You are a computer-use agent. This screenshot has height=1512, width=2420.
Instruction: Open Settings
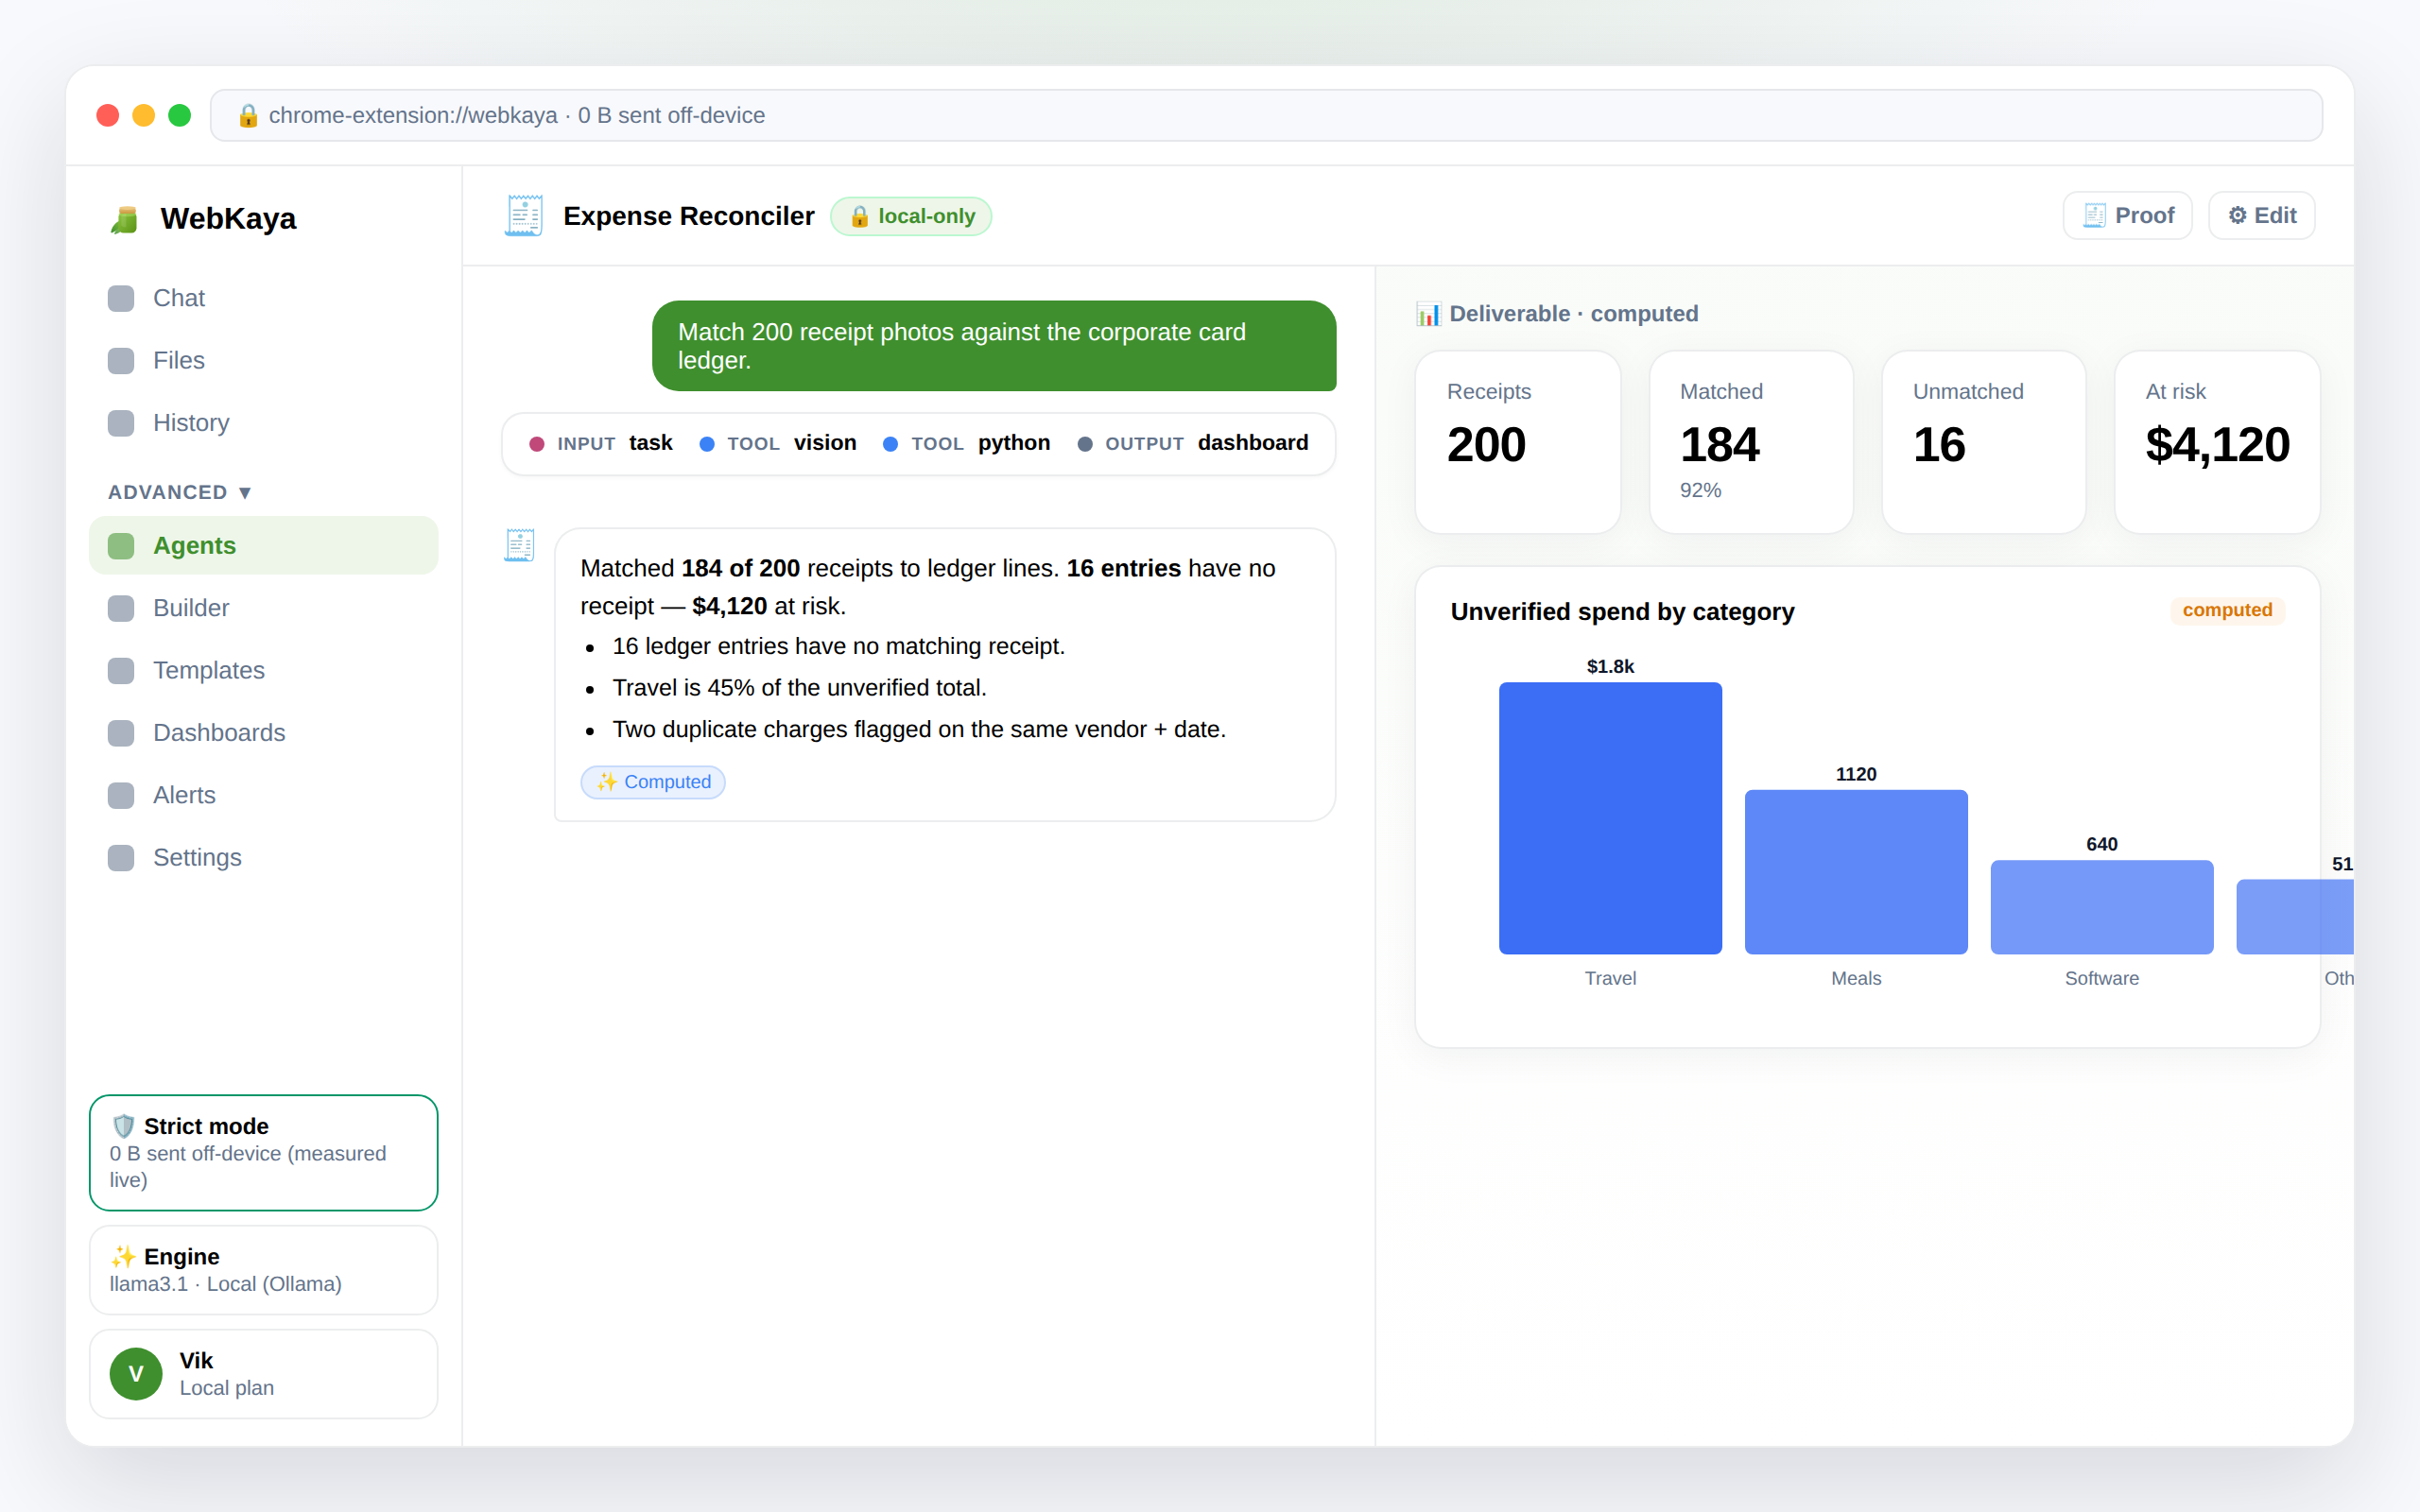click(264, 858)
